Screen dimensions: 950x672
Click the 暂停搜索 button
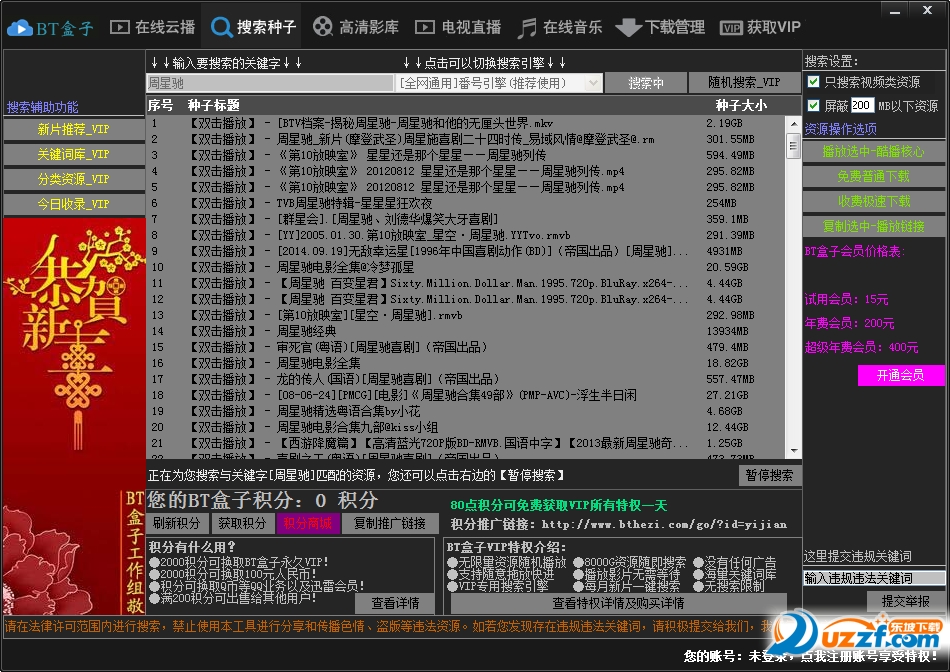(769, 475)
